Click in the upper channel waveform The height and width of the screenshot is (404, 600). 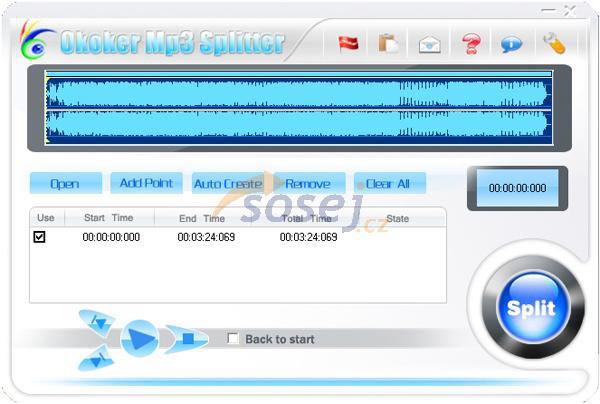[298, 93]
